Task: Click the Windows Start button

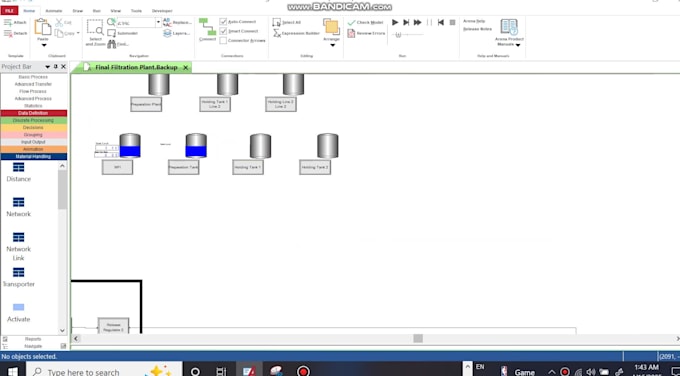Action: point(13,371)
